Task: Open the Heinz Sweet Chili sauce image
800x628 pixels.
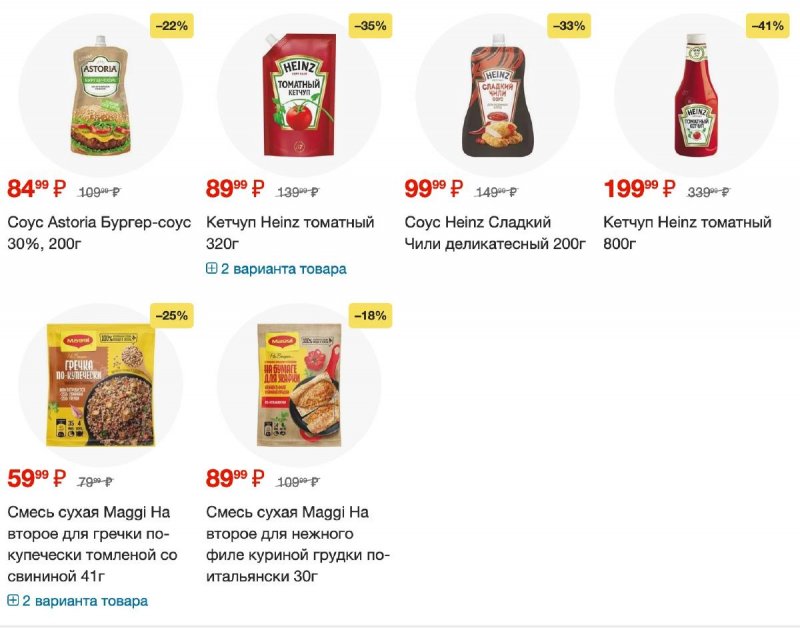Action: tap(498, 95)
